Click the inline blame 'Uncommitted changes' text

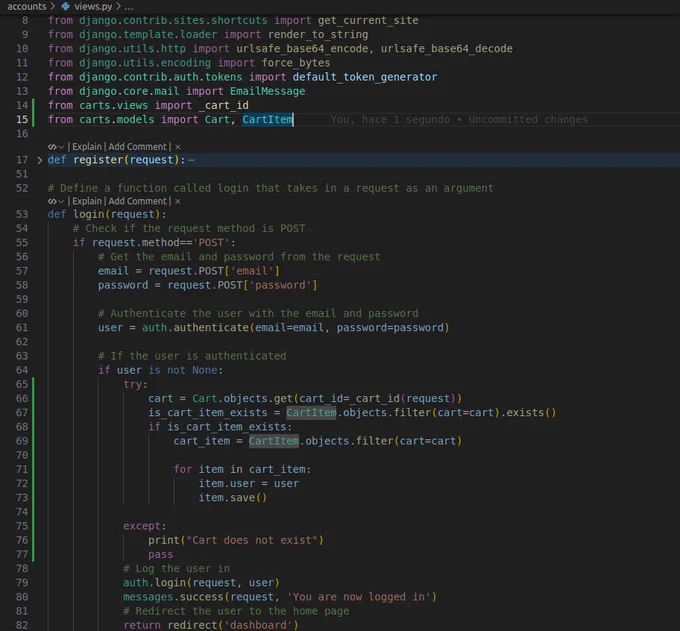528,120
